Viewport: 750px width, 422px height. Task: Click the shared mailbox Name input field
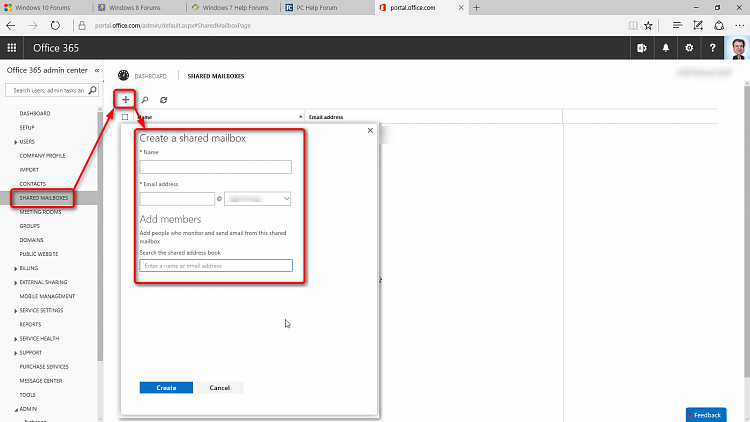coord(215,167)
